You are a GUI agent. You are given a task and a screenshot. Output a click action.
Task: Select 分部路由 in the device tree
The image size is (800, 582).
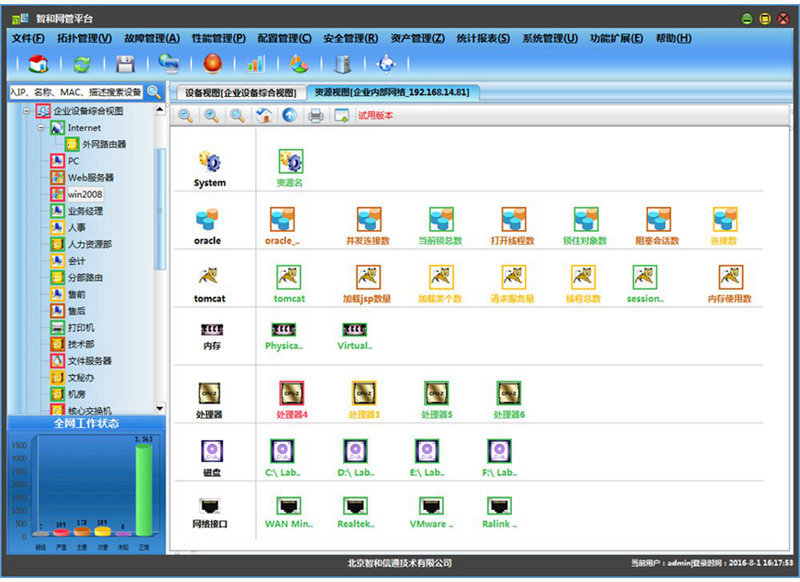pyautogui.click(x=85, y=277)
